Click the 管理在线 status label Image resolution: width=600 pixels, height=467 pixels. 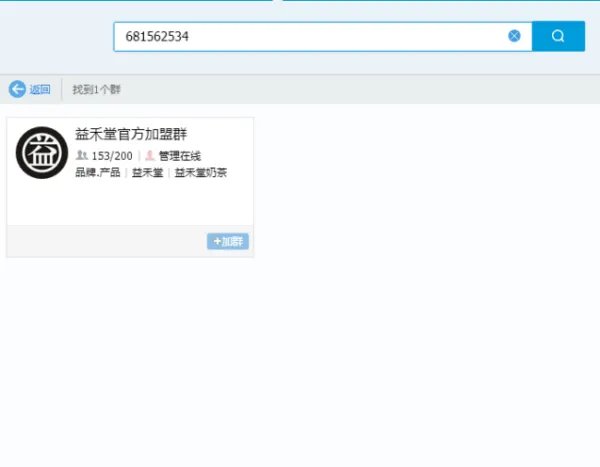tap(180, 156)
